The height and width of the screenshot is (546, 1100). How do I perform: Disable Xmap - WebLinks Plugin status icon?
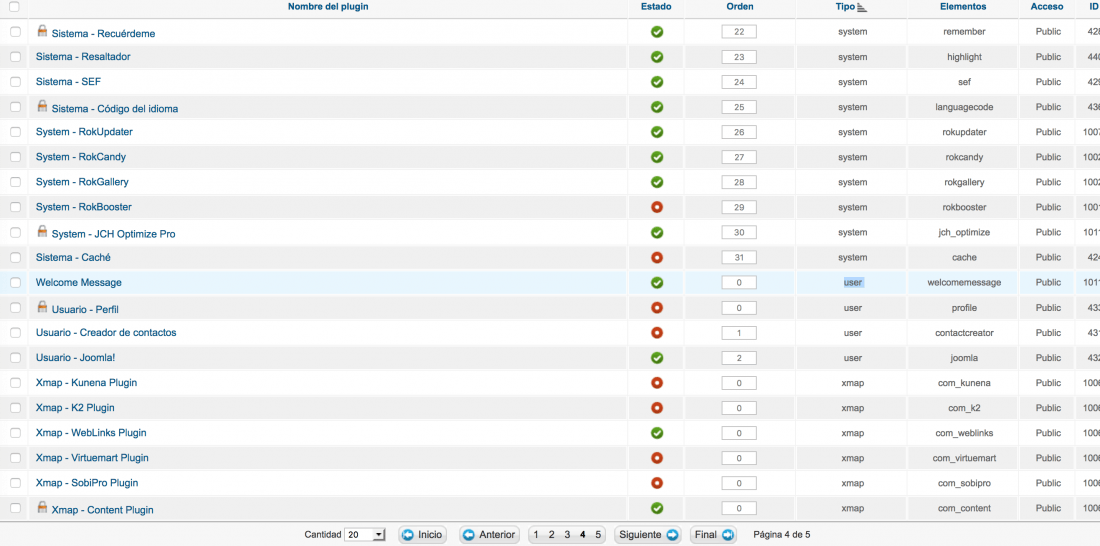click(657, 433)
